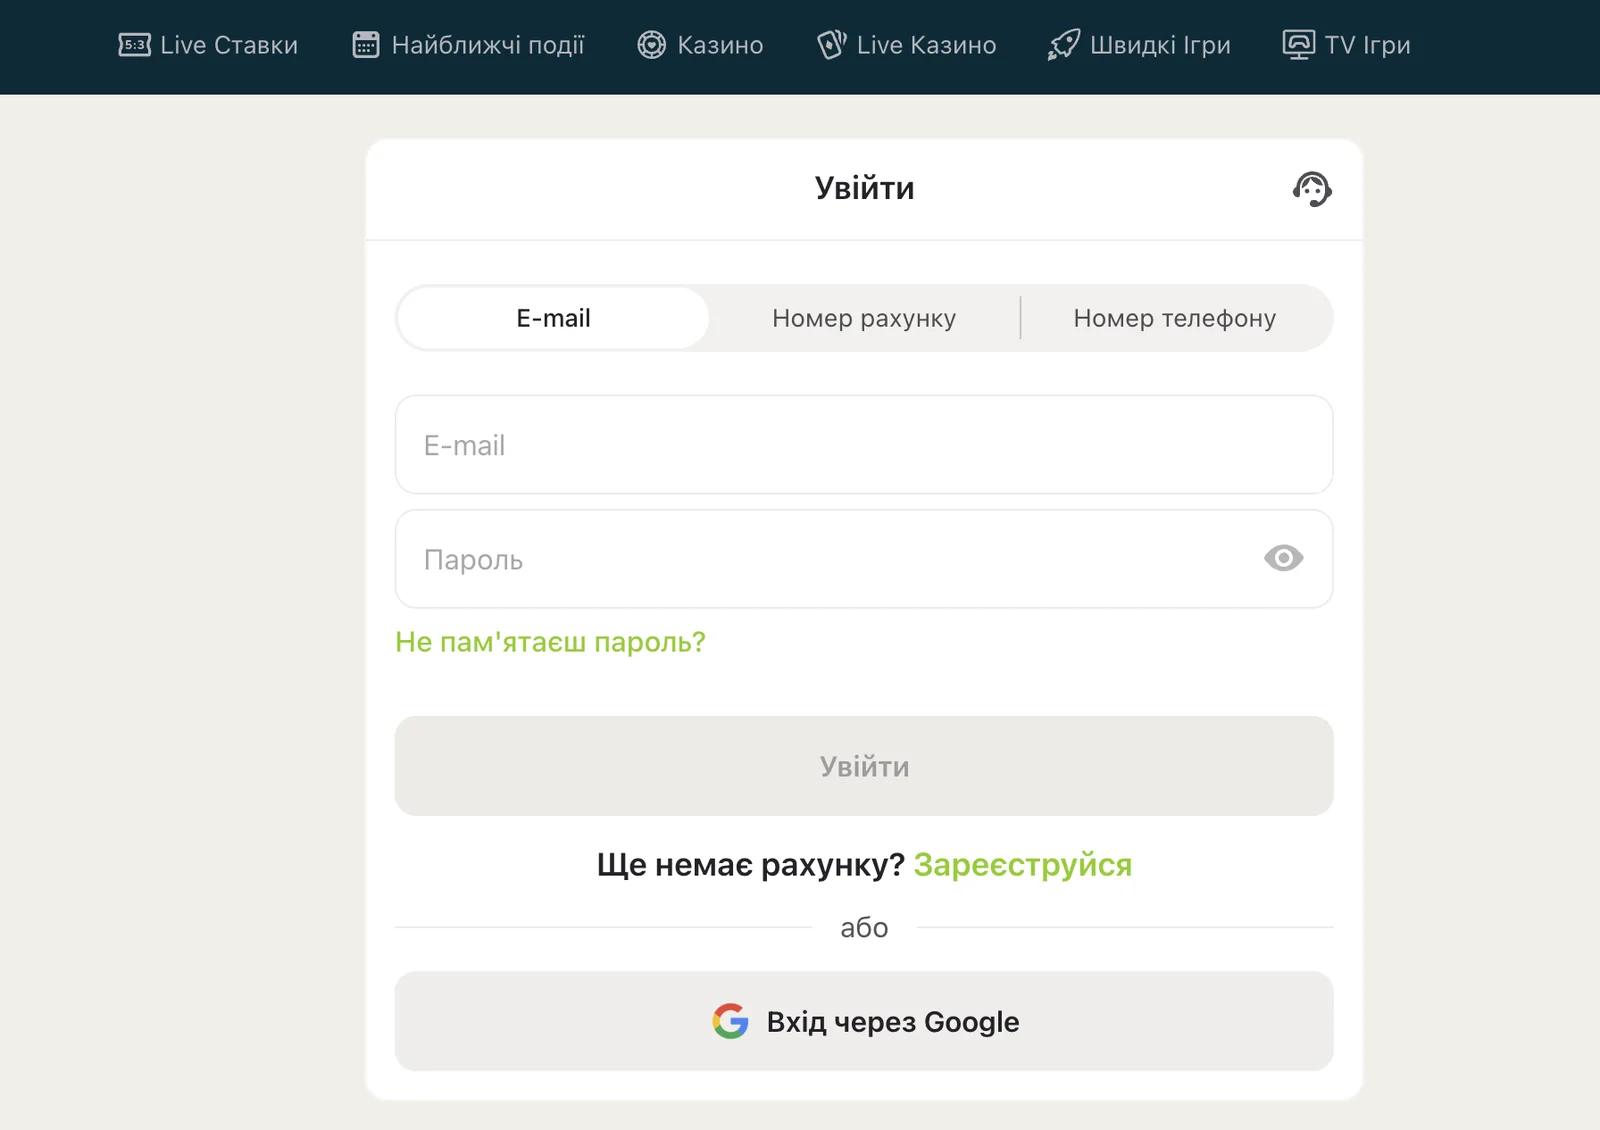This screenshot has width=1600, height=1130.
Task: Switch to the Номер рахунку tab
Action: [864, 318]
